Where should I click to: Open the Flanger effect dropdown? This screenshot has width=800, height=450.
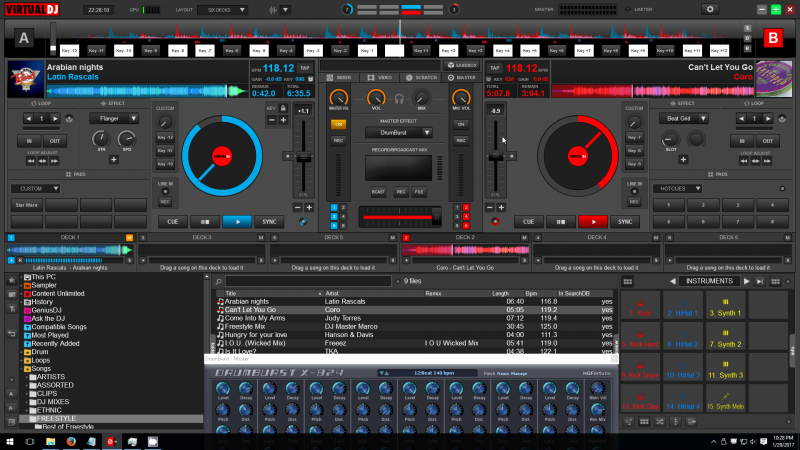pos(113,118)
